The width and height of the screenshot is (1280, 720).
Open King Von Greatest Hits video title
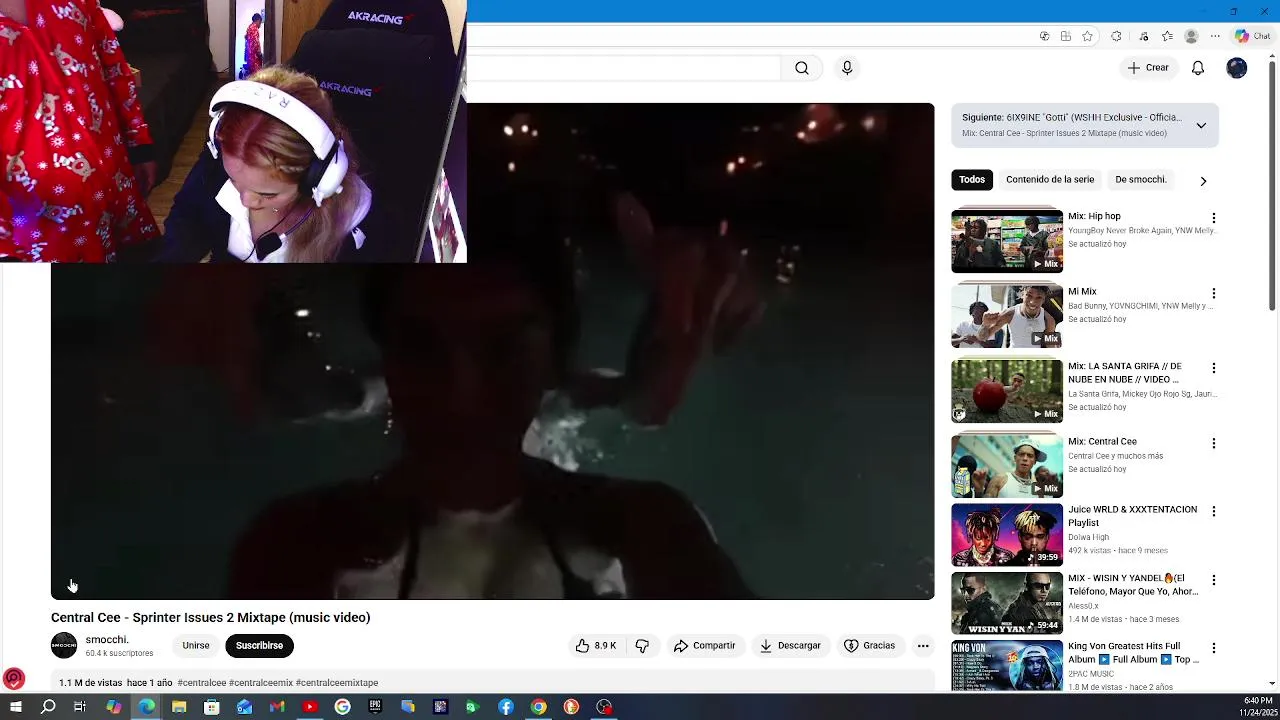point(1133,653)
